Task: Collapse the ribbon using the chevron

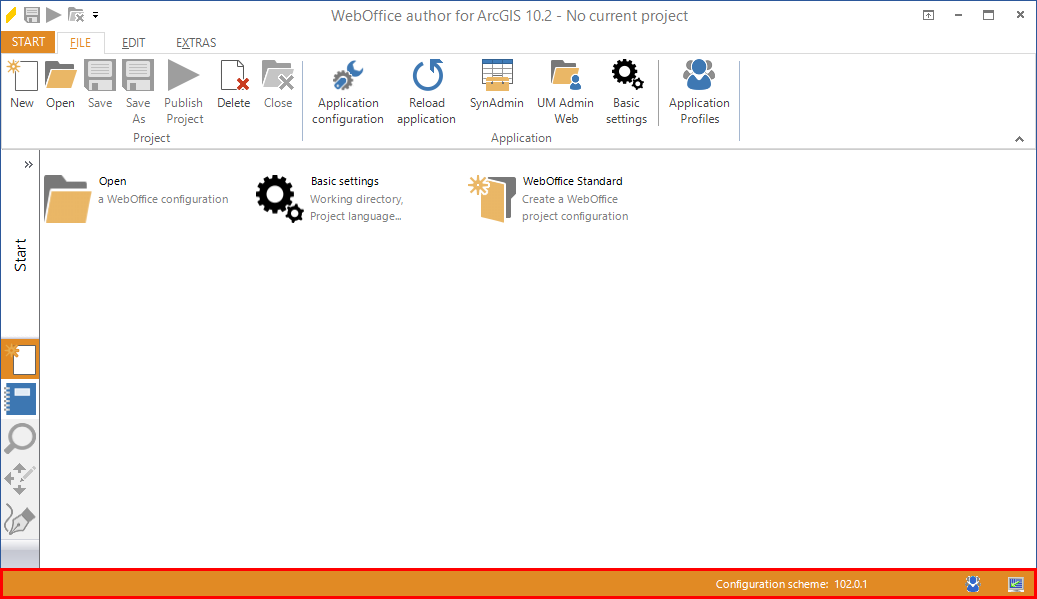Action: coord(1019,139)
